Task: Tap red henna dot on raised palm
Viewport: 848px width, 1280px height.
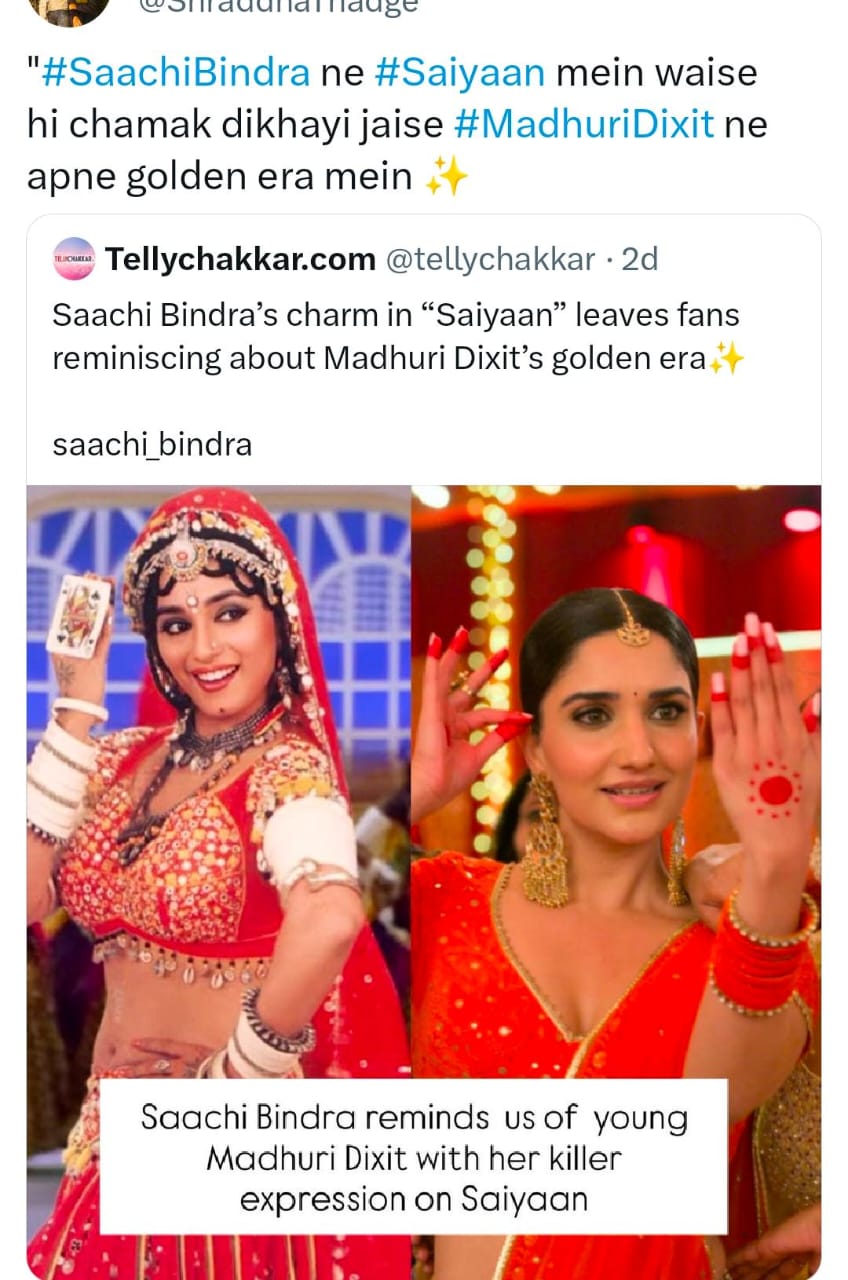Action: click(x=774, y=789)
